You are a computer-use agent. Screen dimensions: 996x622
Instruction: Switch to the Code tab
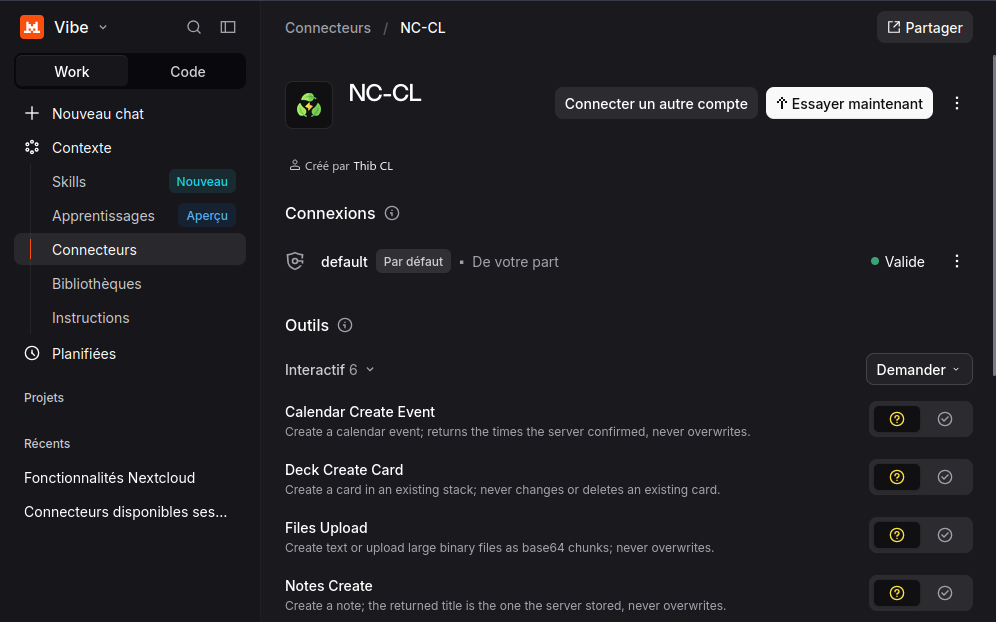tap(187, 71)
